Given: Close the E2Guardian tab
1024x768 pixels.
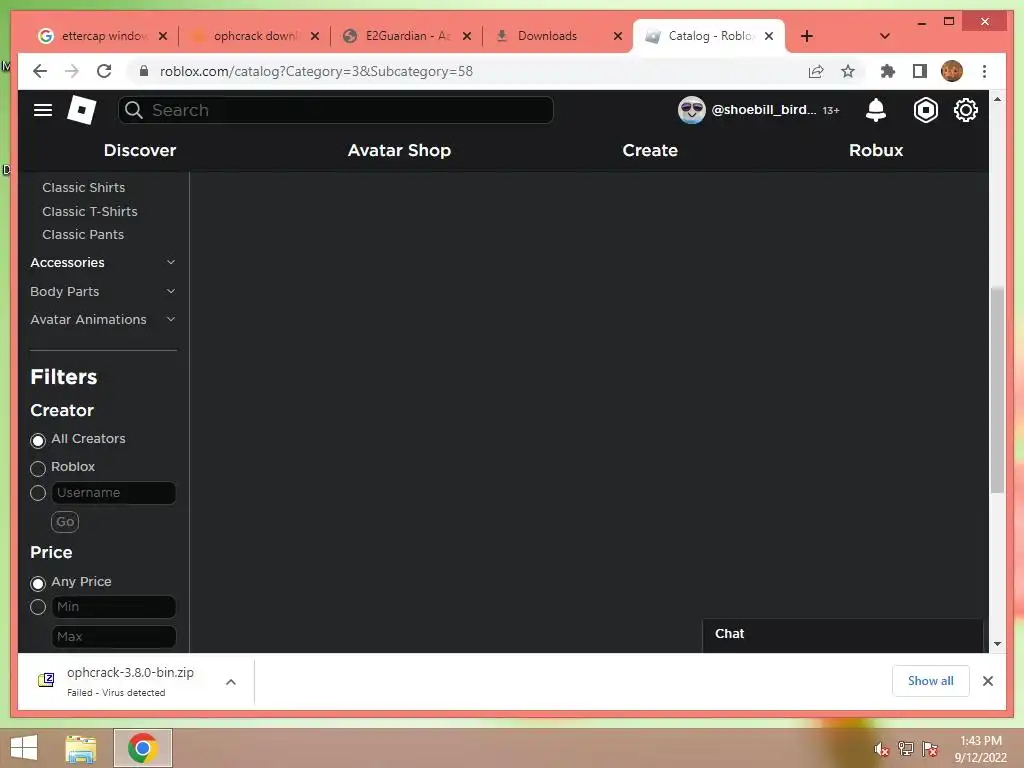Looking at the screenshot, I should click(x=467, y=36).
